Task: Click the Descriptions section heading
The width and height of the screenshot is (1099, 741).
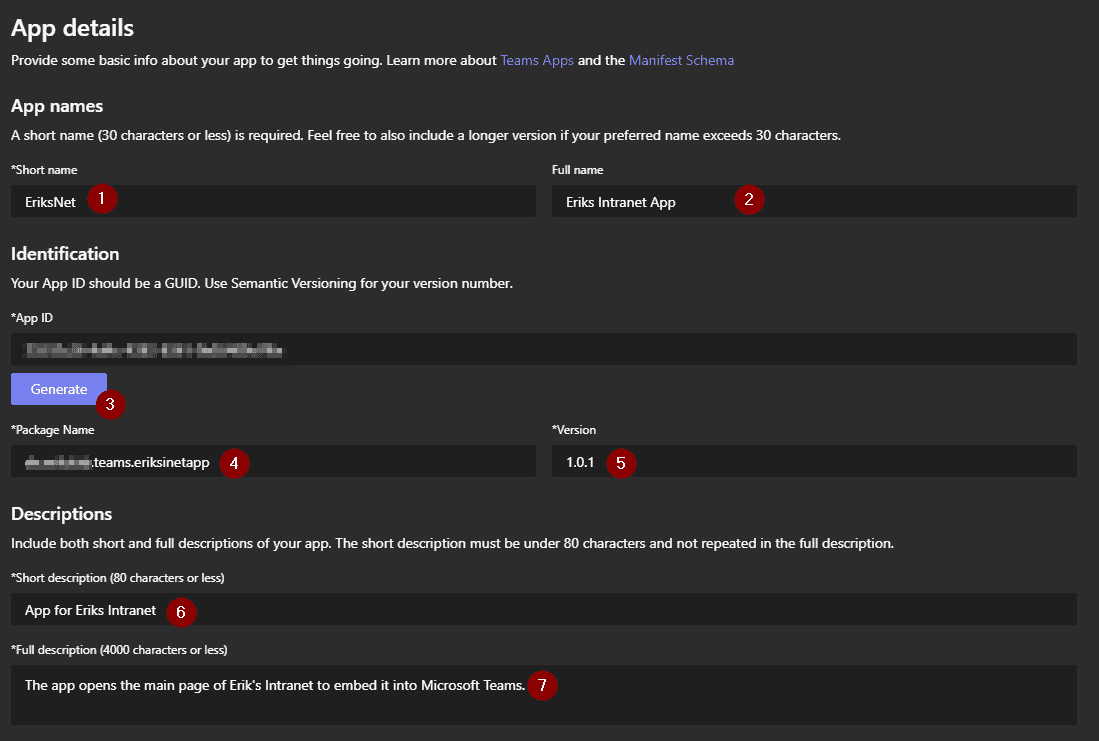Action: point(63,513)
